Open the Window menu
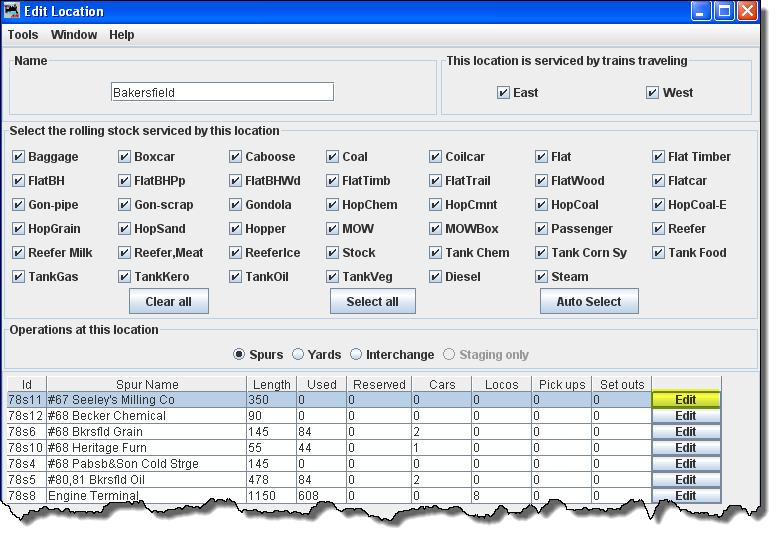The width and height of the screenshot is (777, 544). pos(74,35)
